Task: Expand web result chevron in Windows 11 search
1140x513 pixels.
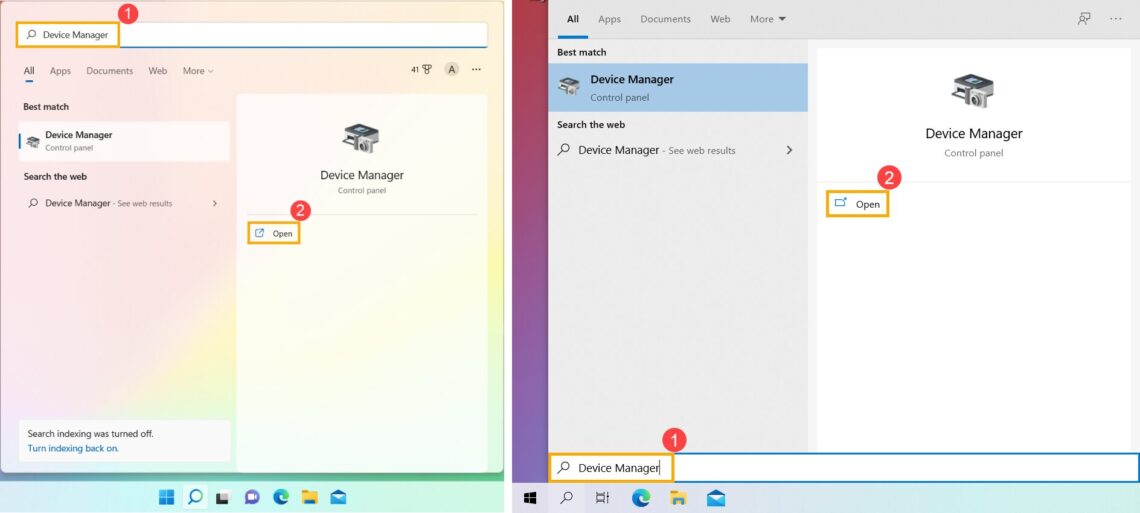Action: tap(214, 203)
